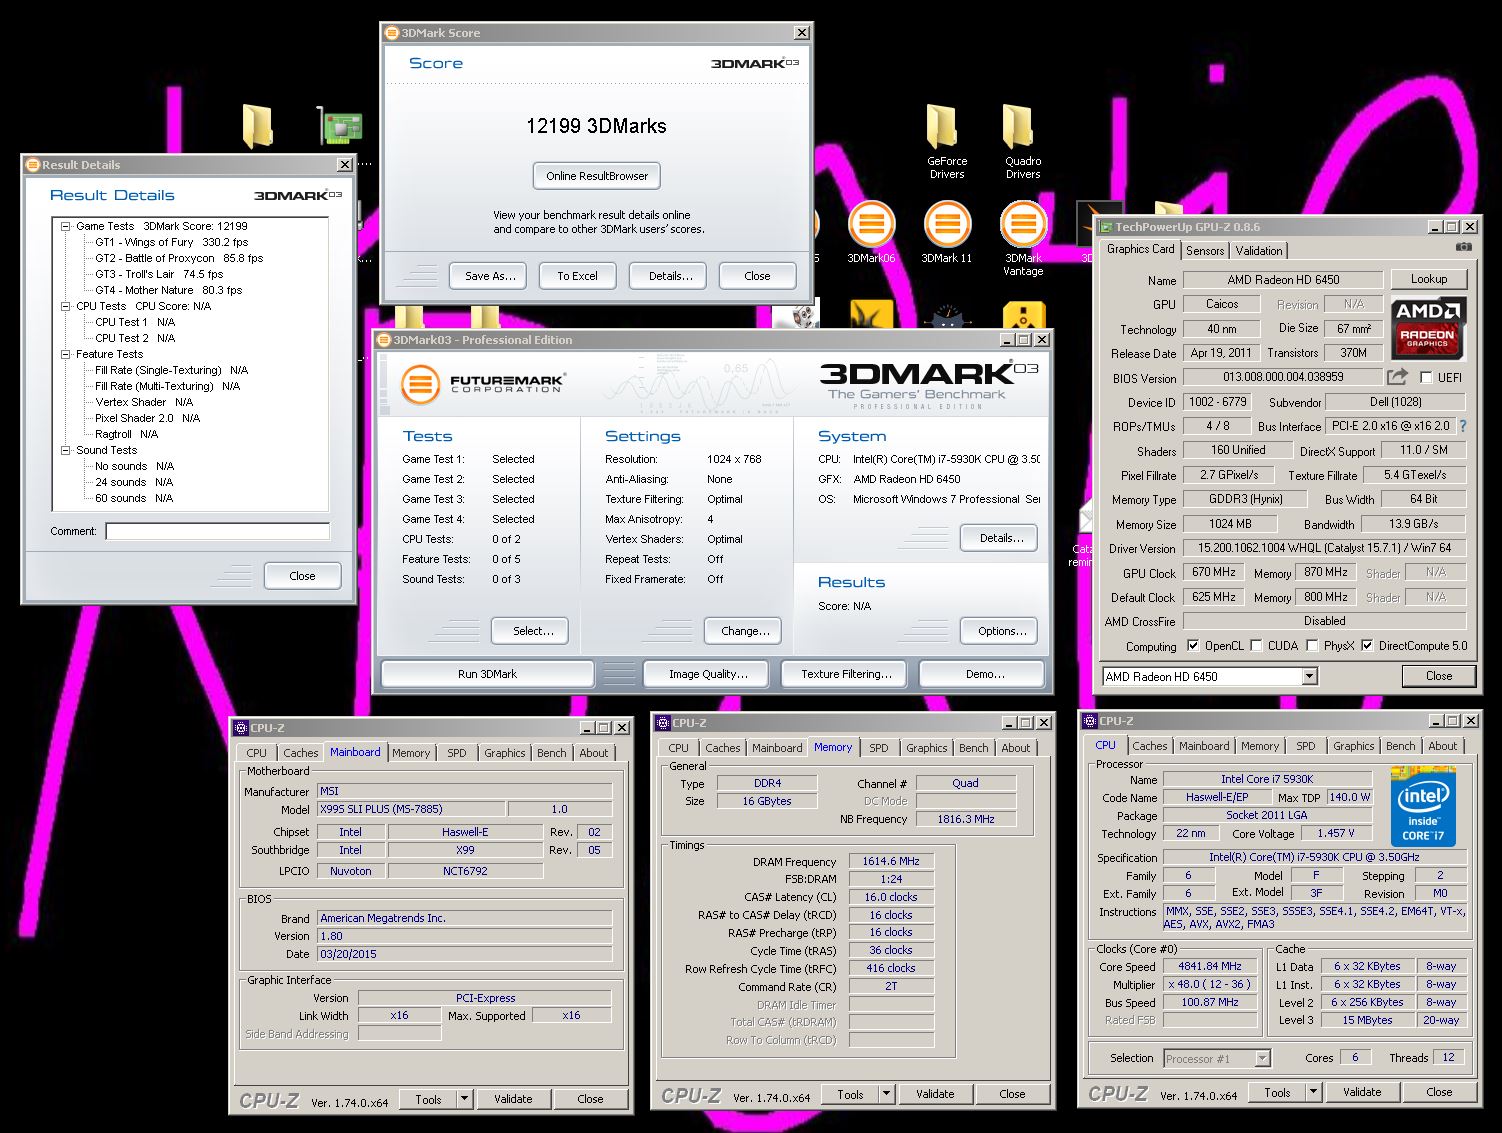Click CPU-Z Mainboard window title icon
1502x1133 pixels.
pos(241,728)
